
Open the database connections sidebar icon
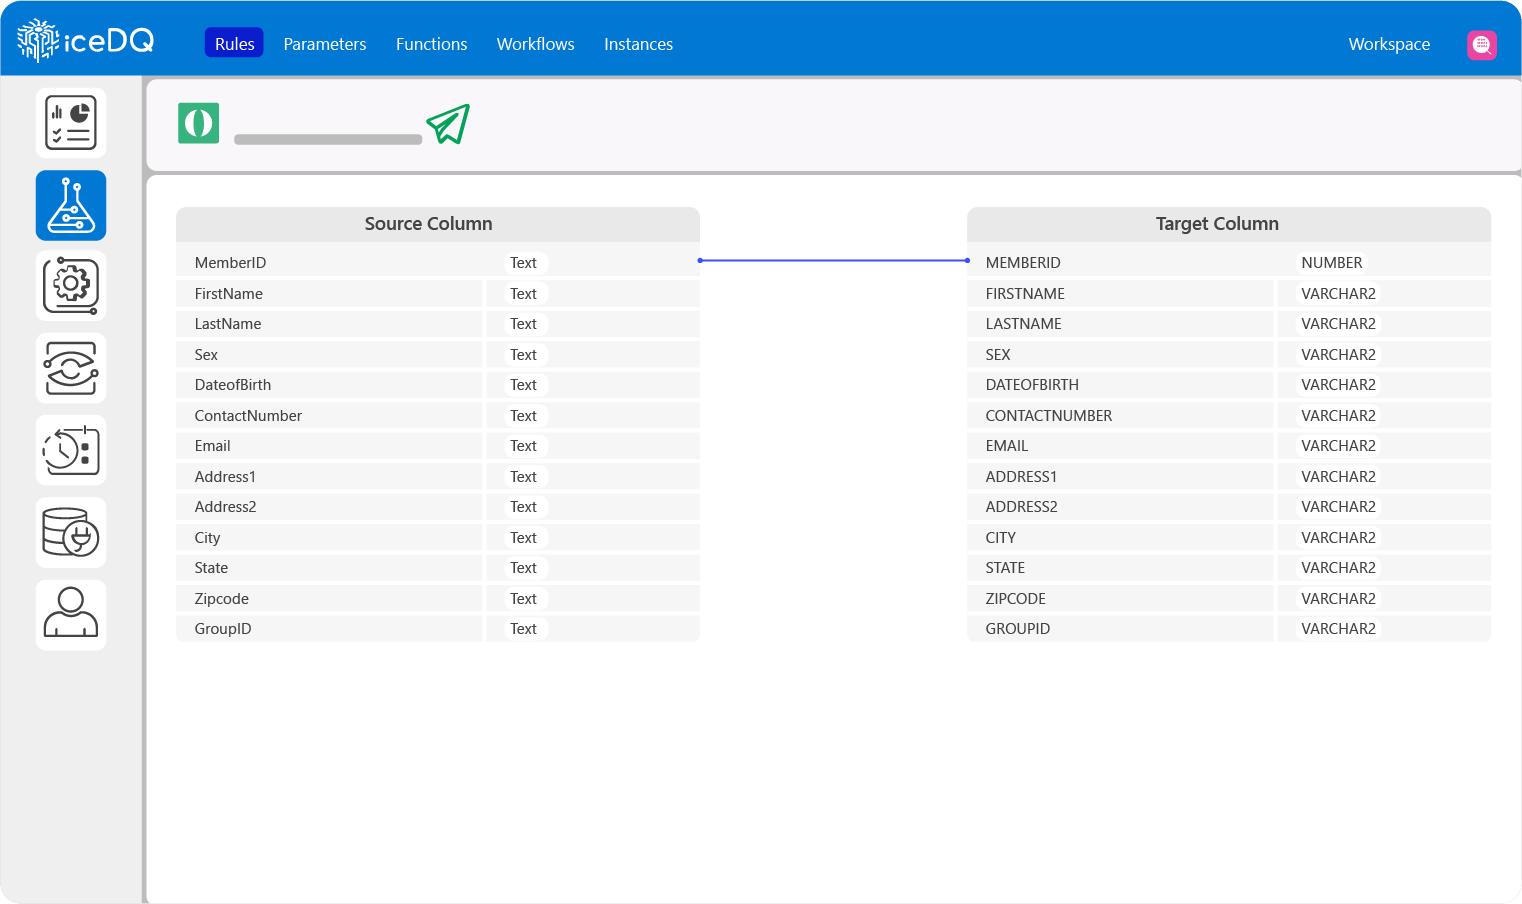tap(71, 532)
